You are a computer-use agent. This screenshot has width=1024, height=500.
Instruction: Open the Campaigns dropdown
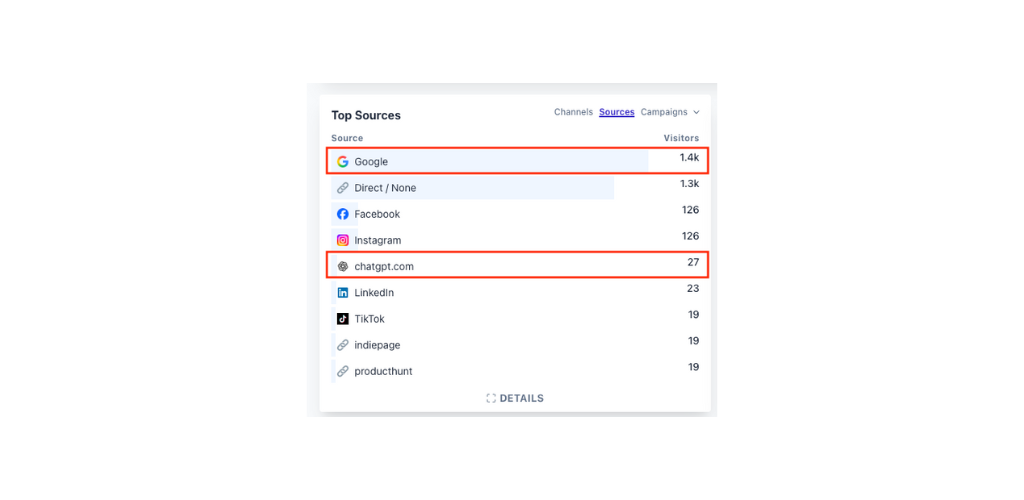point(665,112)
